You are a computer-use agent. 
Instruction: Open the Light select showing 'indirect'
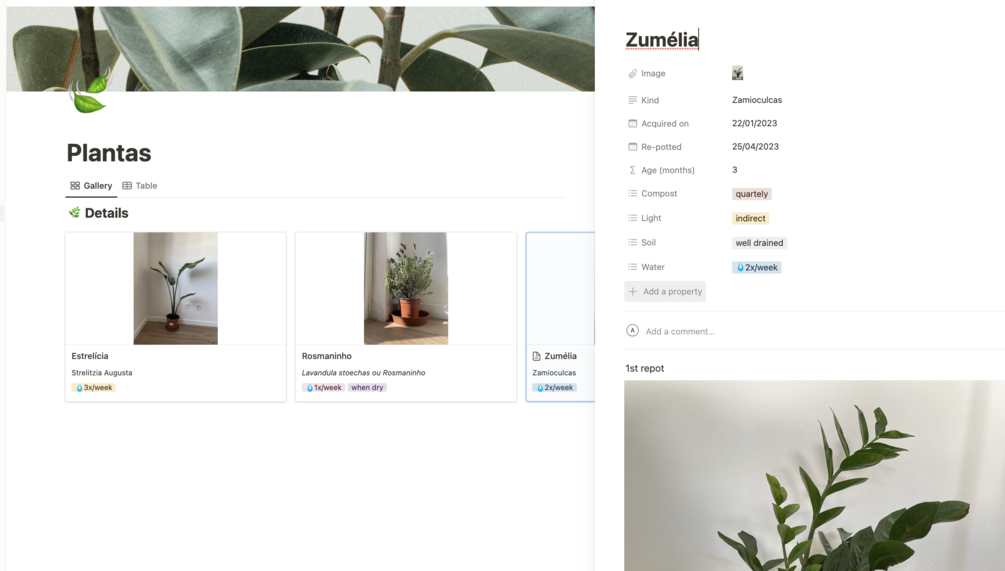(x=750, y=219)
